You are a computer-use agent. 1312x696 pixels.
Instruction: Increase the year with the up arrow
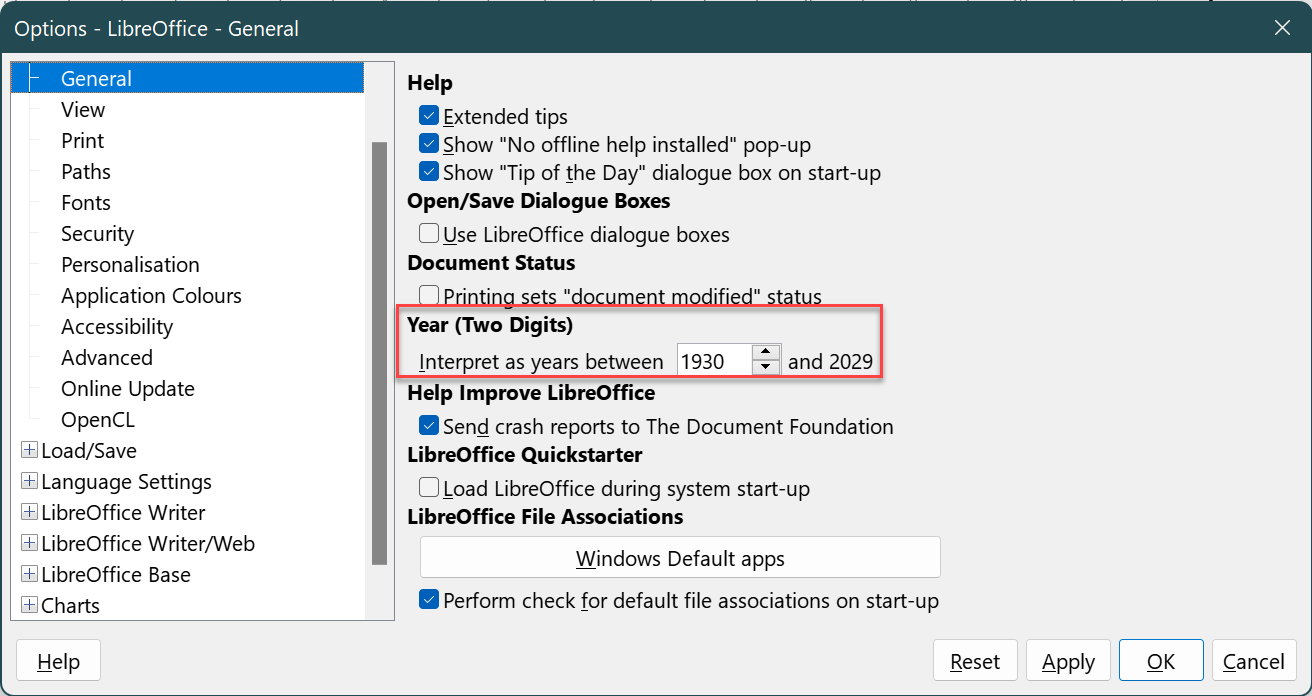[766, 352]
